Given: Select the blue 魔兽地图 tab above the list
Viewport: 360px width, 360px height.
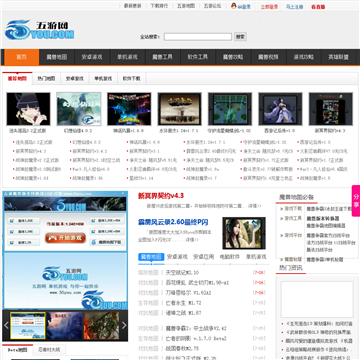Looking at the screenshot, I should click(x=151, y=257).
